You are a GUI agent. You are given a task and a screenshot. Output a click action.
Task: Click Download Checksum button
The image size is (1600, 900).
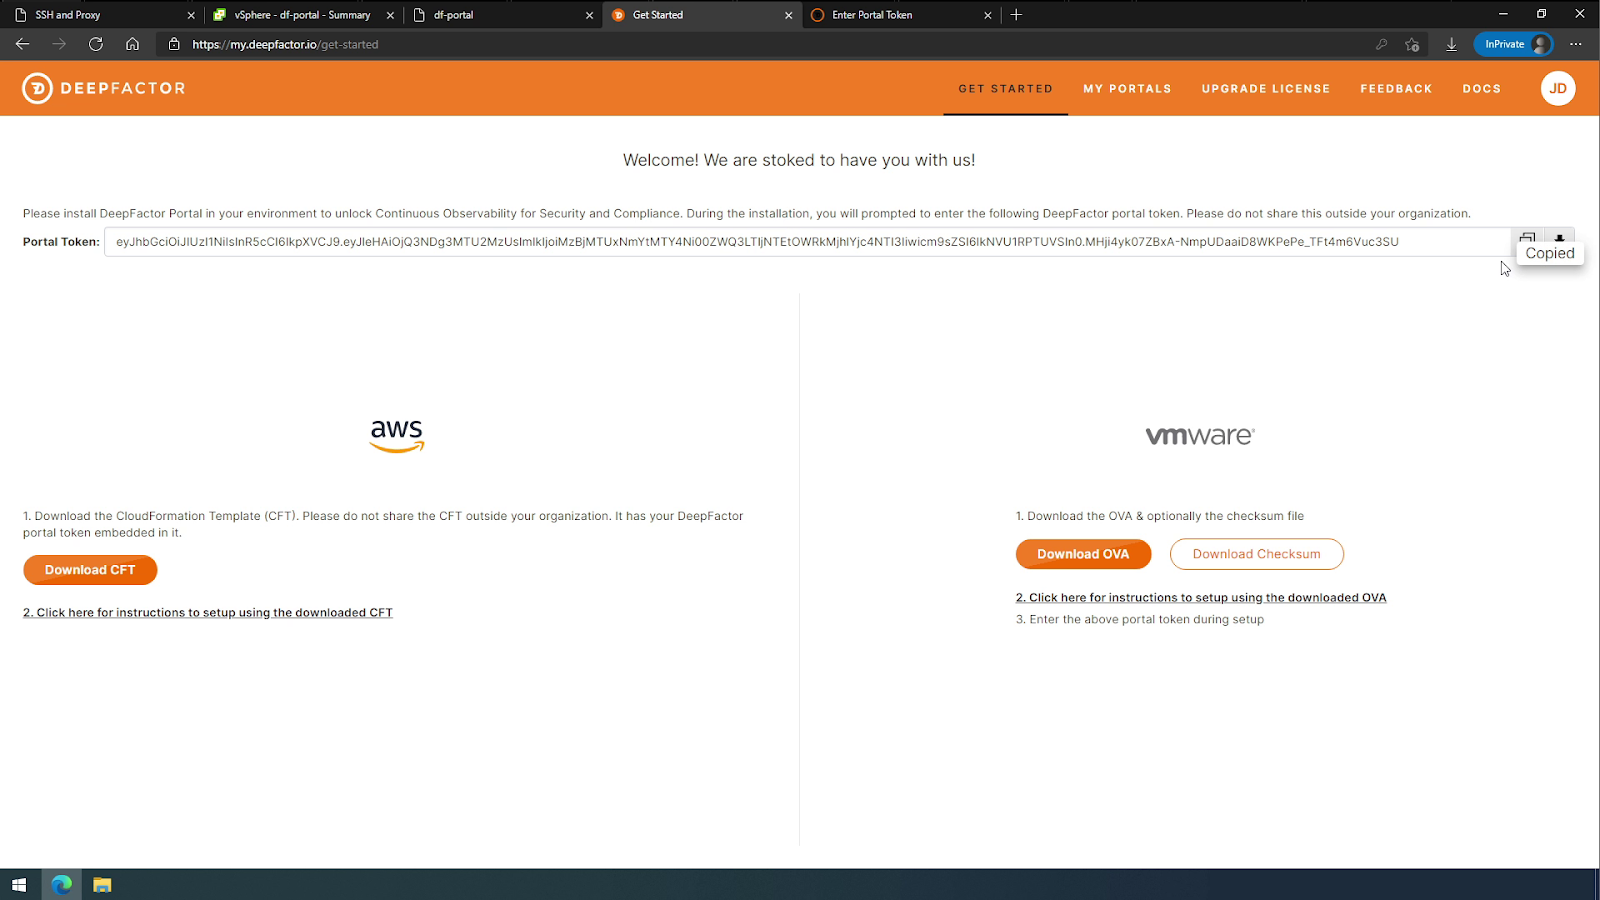coord(1256,554)
